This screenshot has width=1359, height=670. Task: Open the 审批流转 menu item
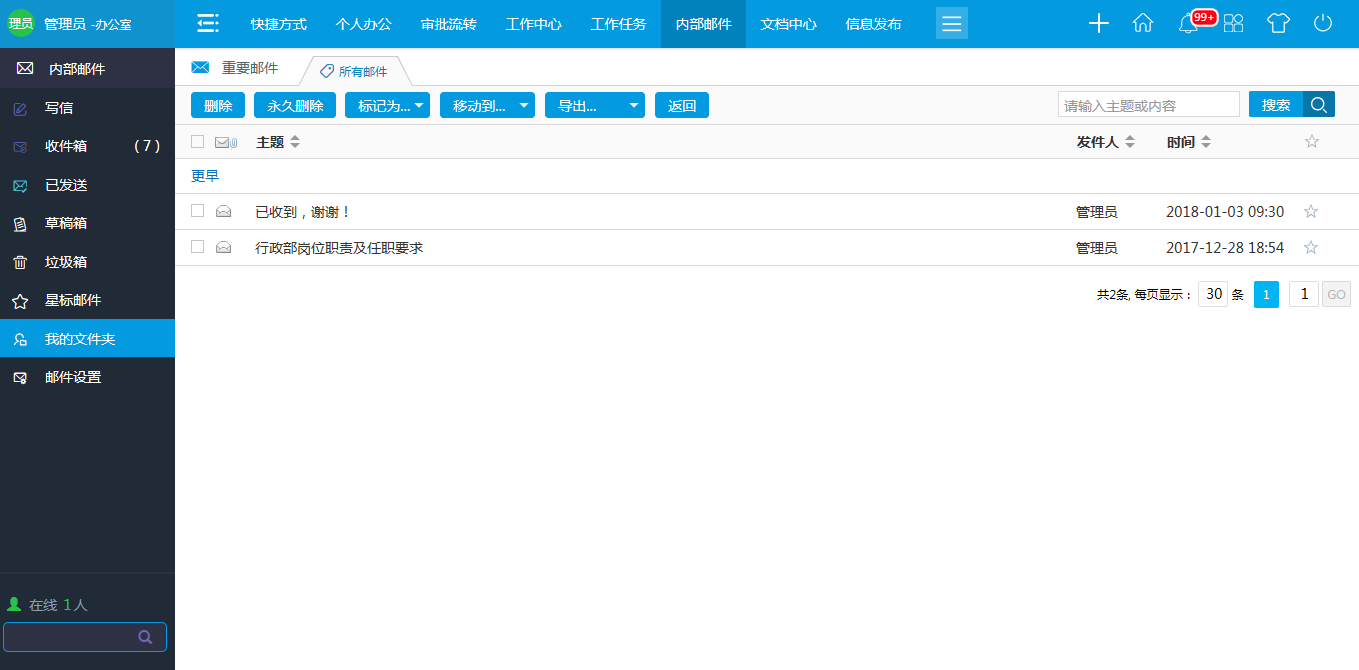coord(449,23)
